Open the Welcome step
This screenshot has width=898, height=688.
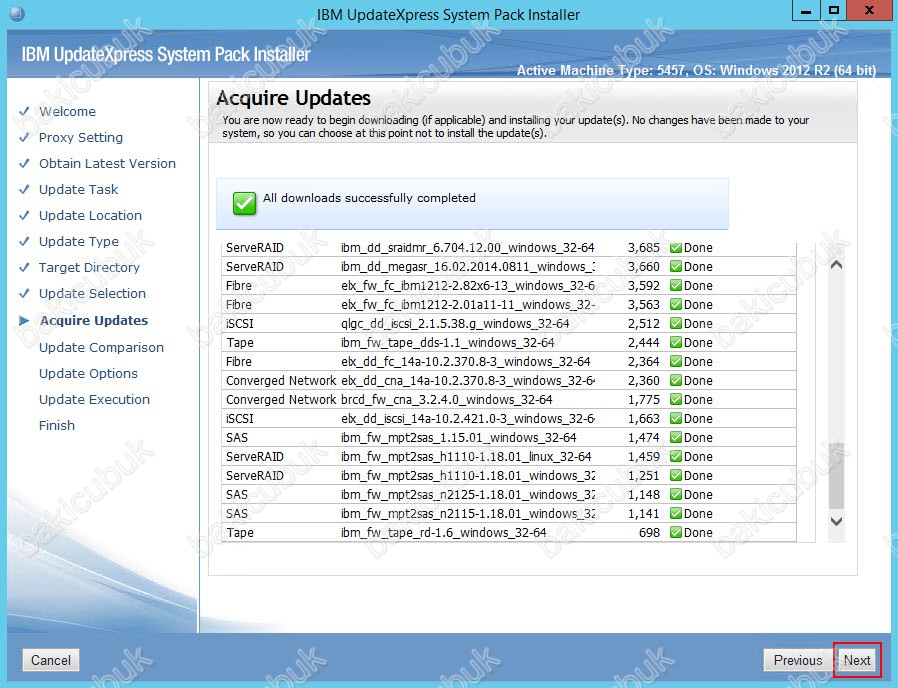pyautogui.click(x=67, y=111)
